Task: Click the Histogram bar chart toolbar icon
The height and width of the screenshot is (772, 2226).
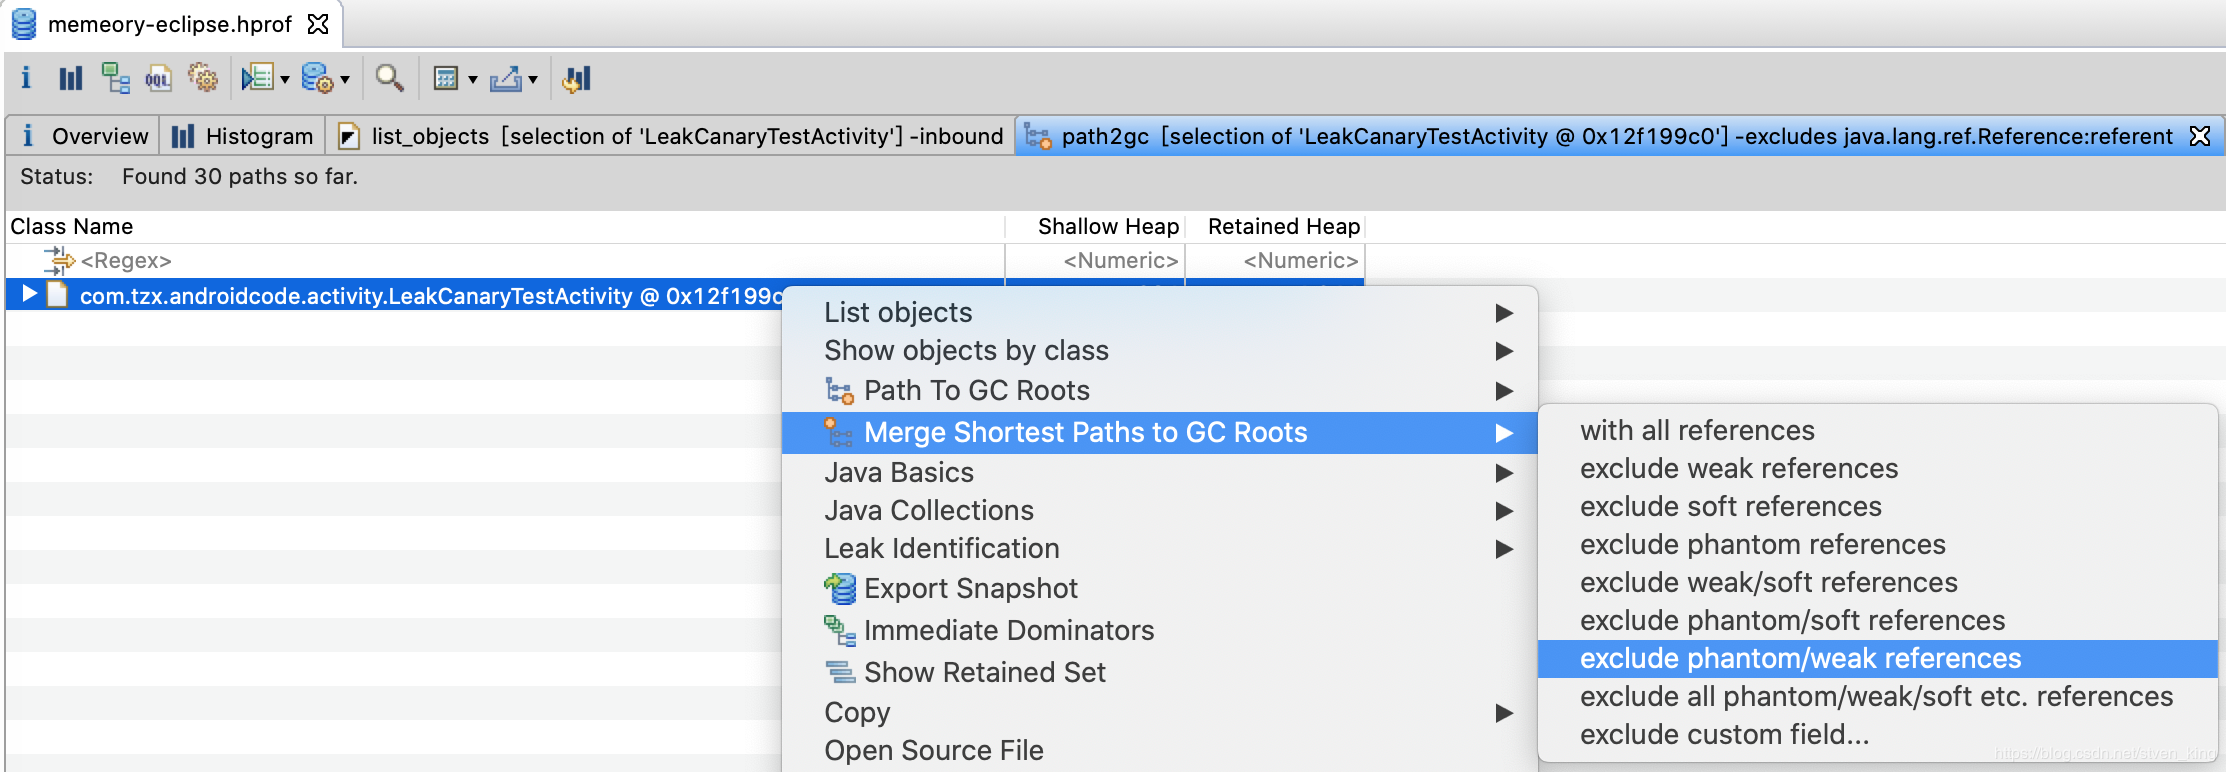Action: (x=70, y=78)
